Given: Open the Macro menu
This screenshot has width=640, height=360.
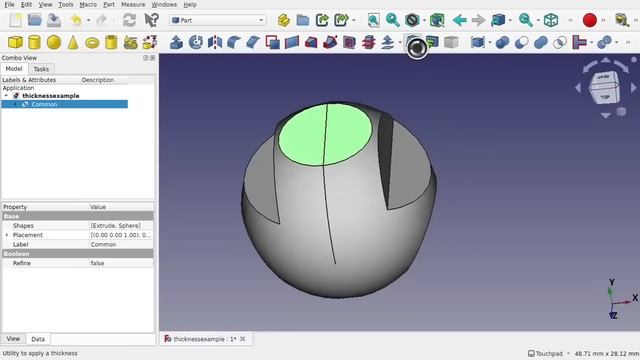Looking at the screenshot, I should click(88, 4).
